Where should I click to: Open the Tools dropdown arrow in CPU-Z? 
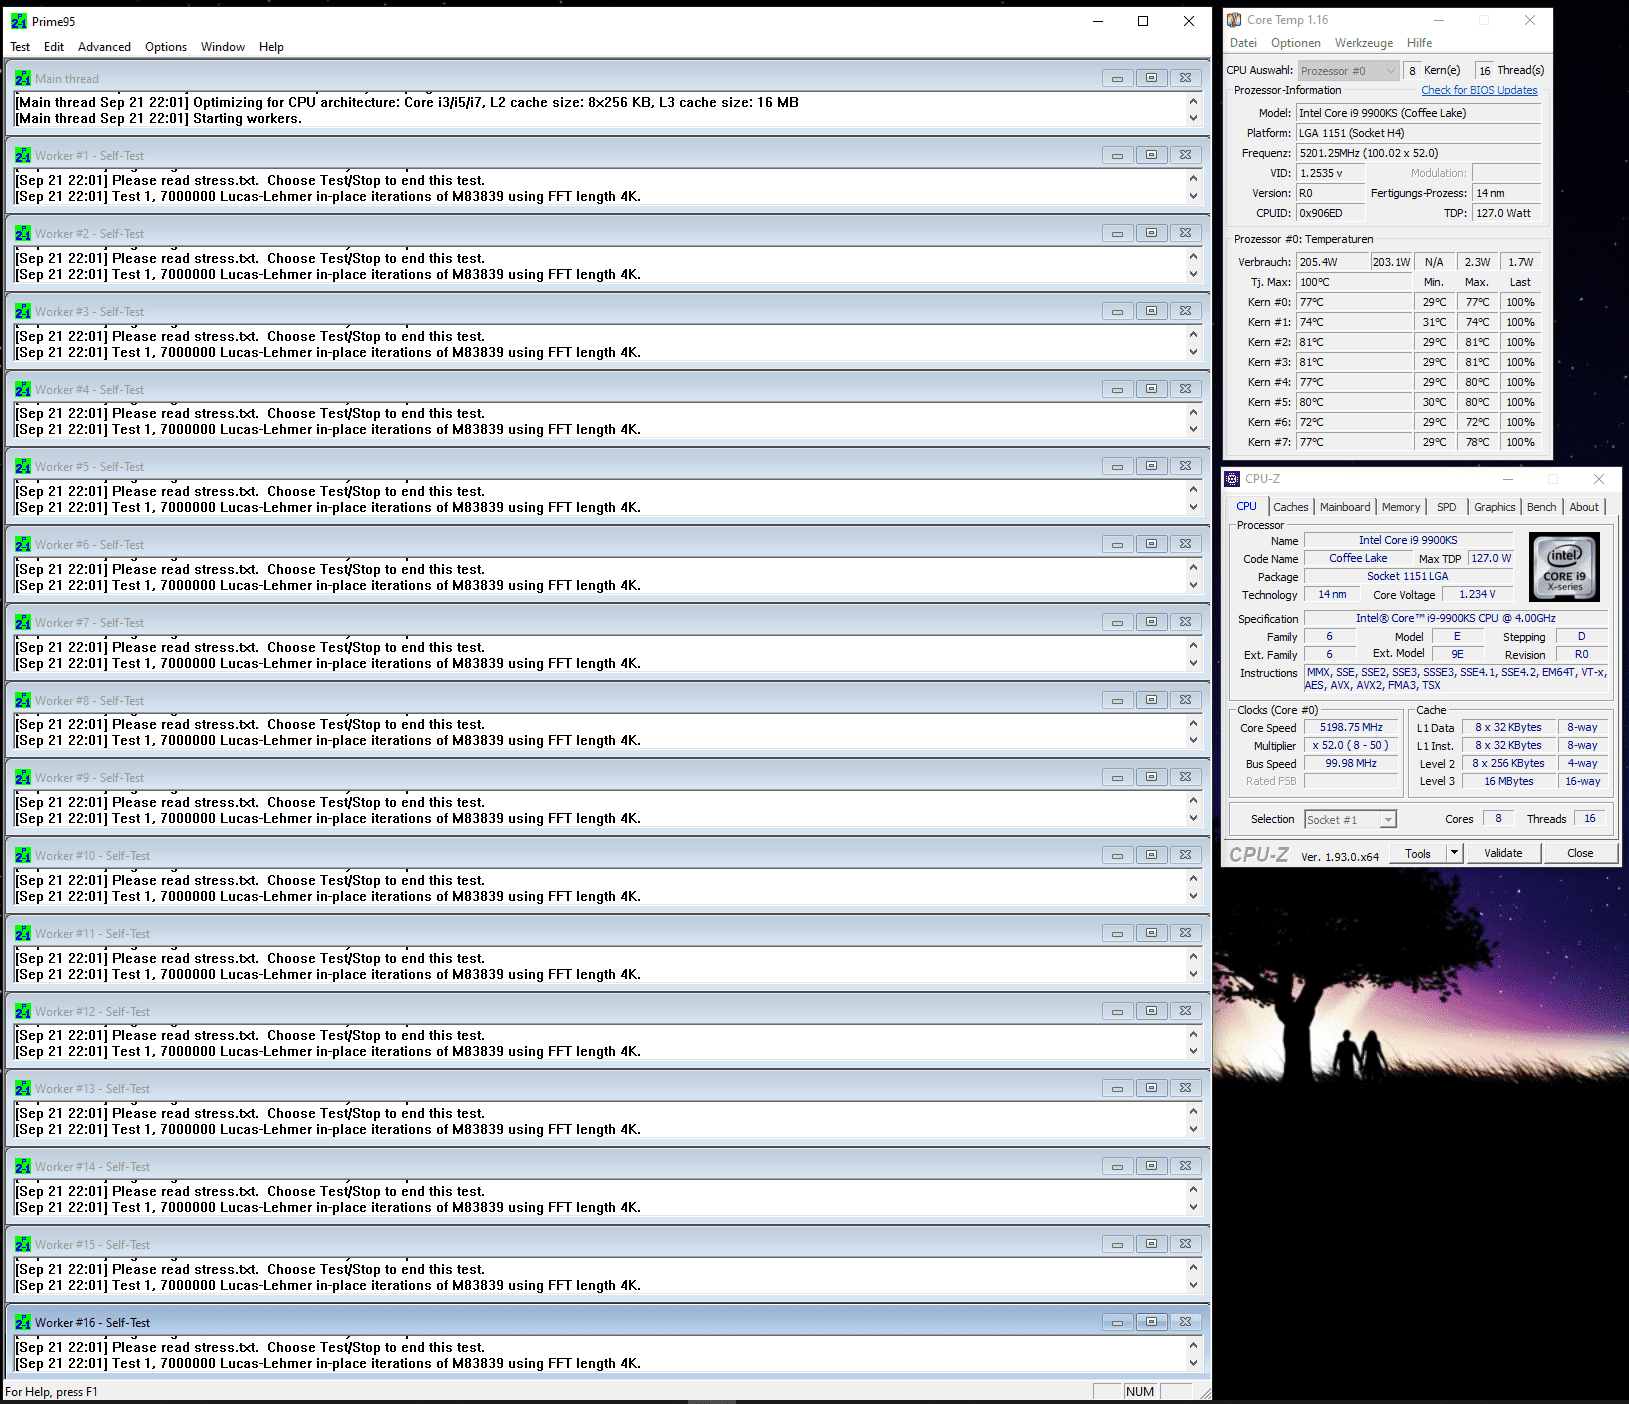coord(1455,853)
